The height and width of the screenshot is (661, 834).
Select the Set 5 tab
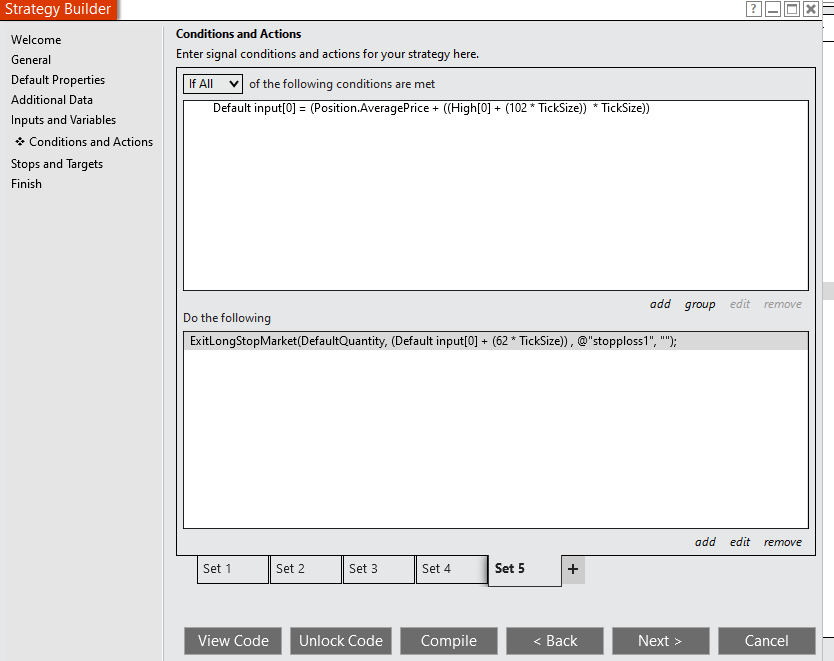click(524, 570)
